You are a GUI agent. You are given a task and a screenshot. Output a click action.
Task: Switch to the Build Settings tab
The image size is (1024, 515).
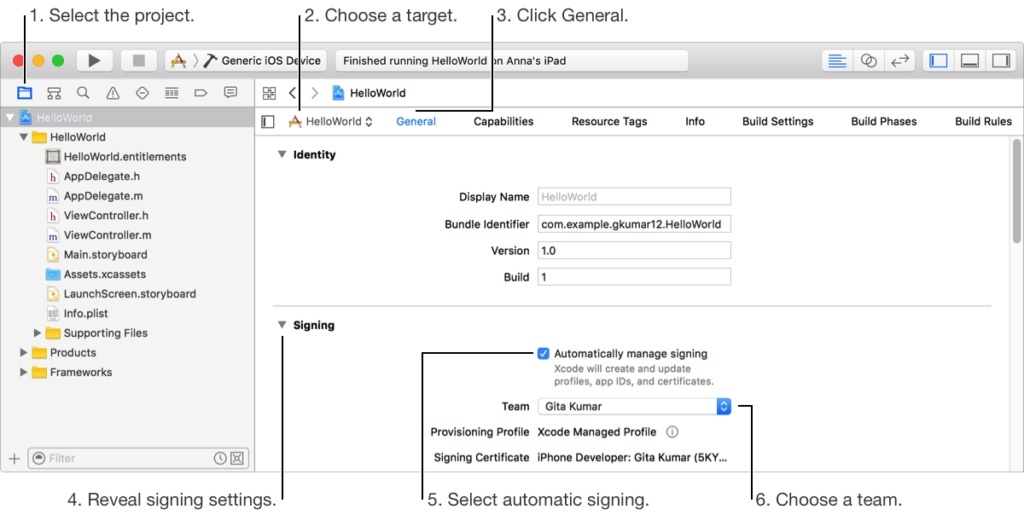[778, 121]
